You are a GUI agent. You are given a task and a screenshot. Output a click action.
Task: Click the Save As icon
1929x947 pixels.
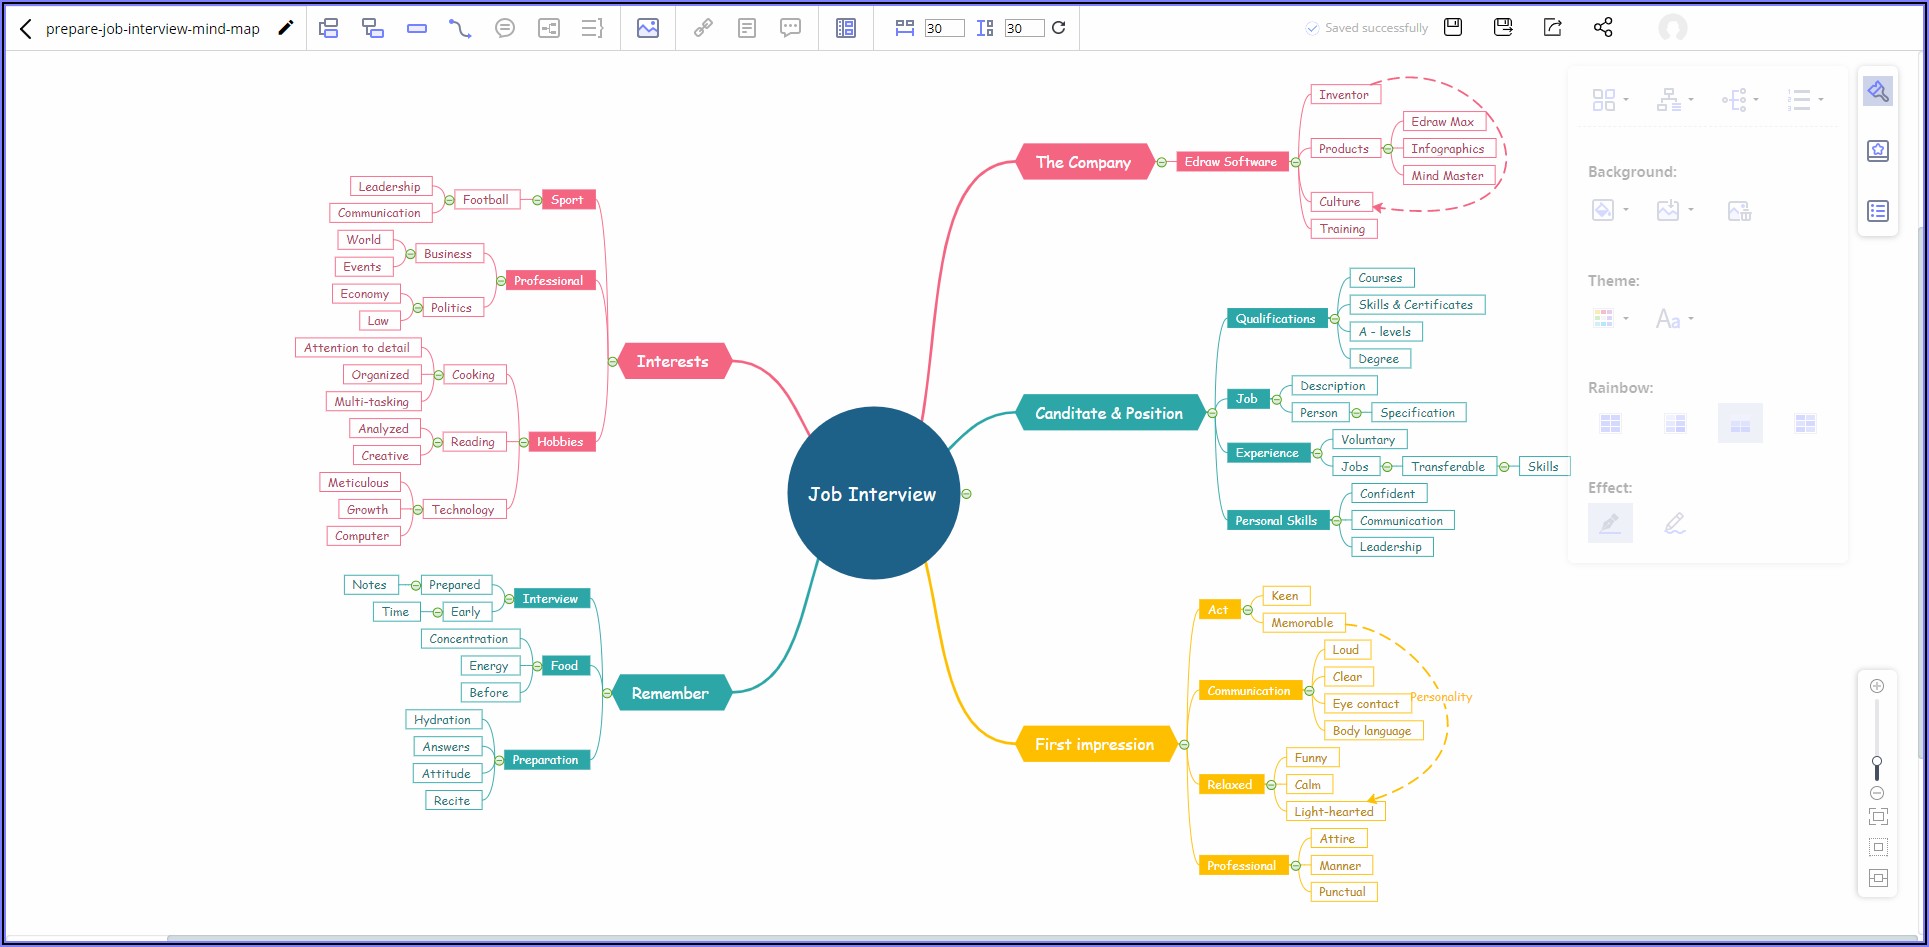click(x=1503, y=27)
